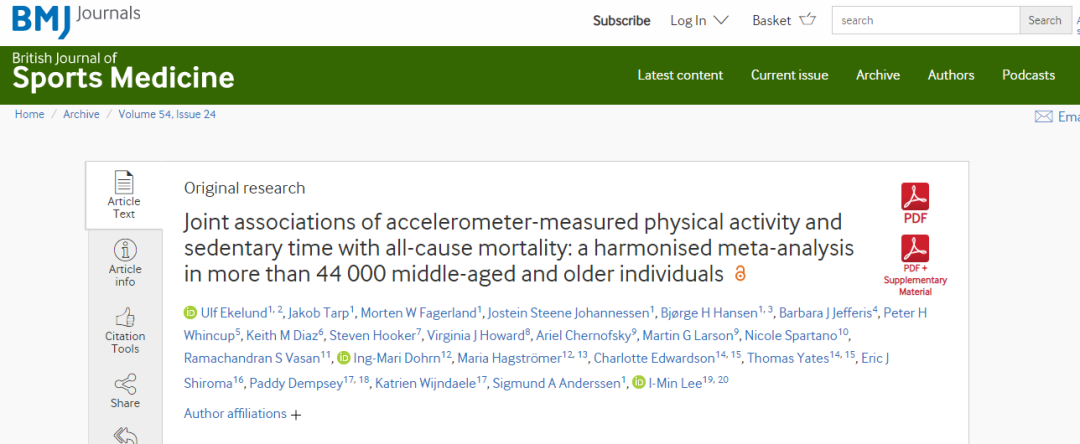1080x444 pixels.
Task: Open the Podcasts menu item
Action: tap(1028, 75)
